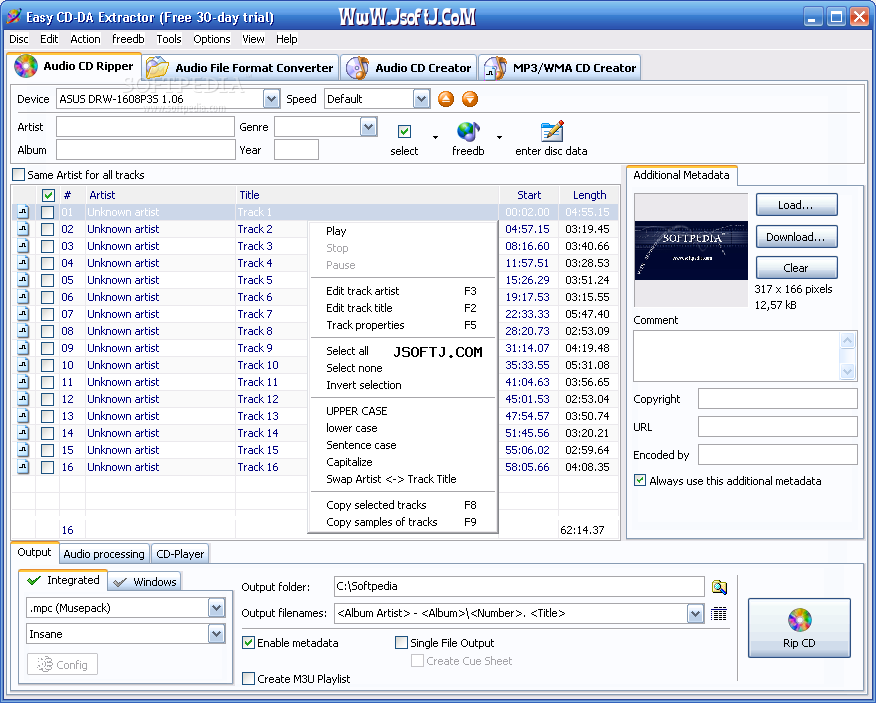876x703 pixels.
Task: Click the application icon in the title bar
Action: pos(14,17)
